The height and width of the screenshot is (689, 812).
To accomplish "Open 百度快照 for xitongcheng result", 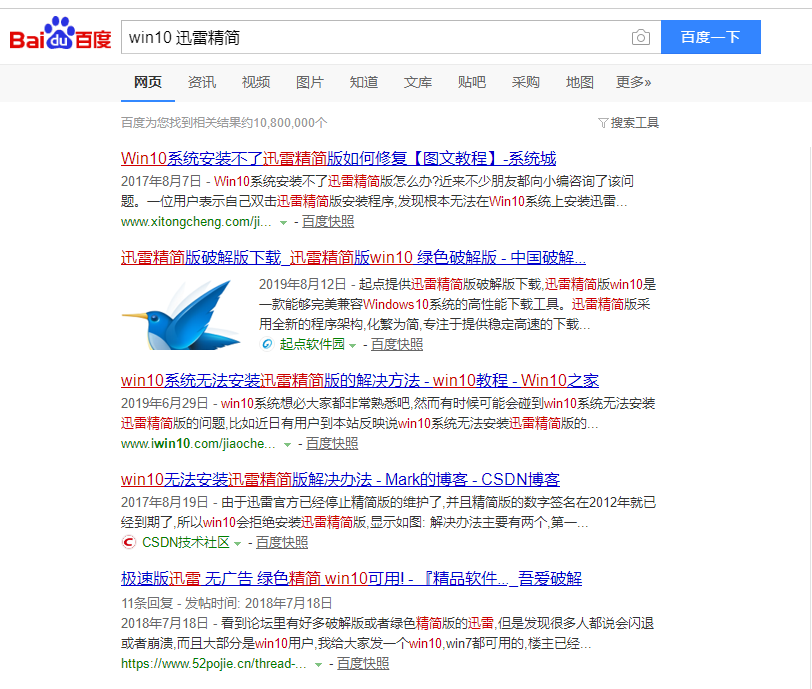I will [x=328, y=222].
